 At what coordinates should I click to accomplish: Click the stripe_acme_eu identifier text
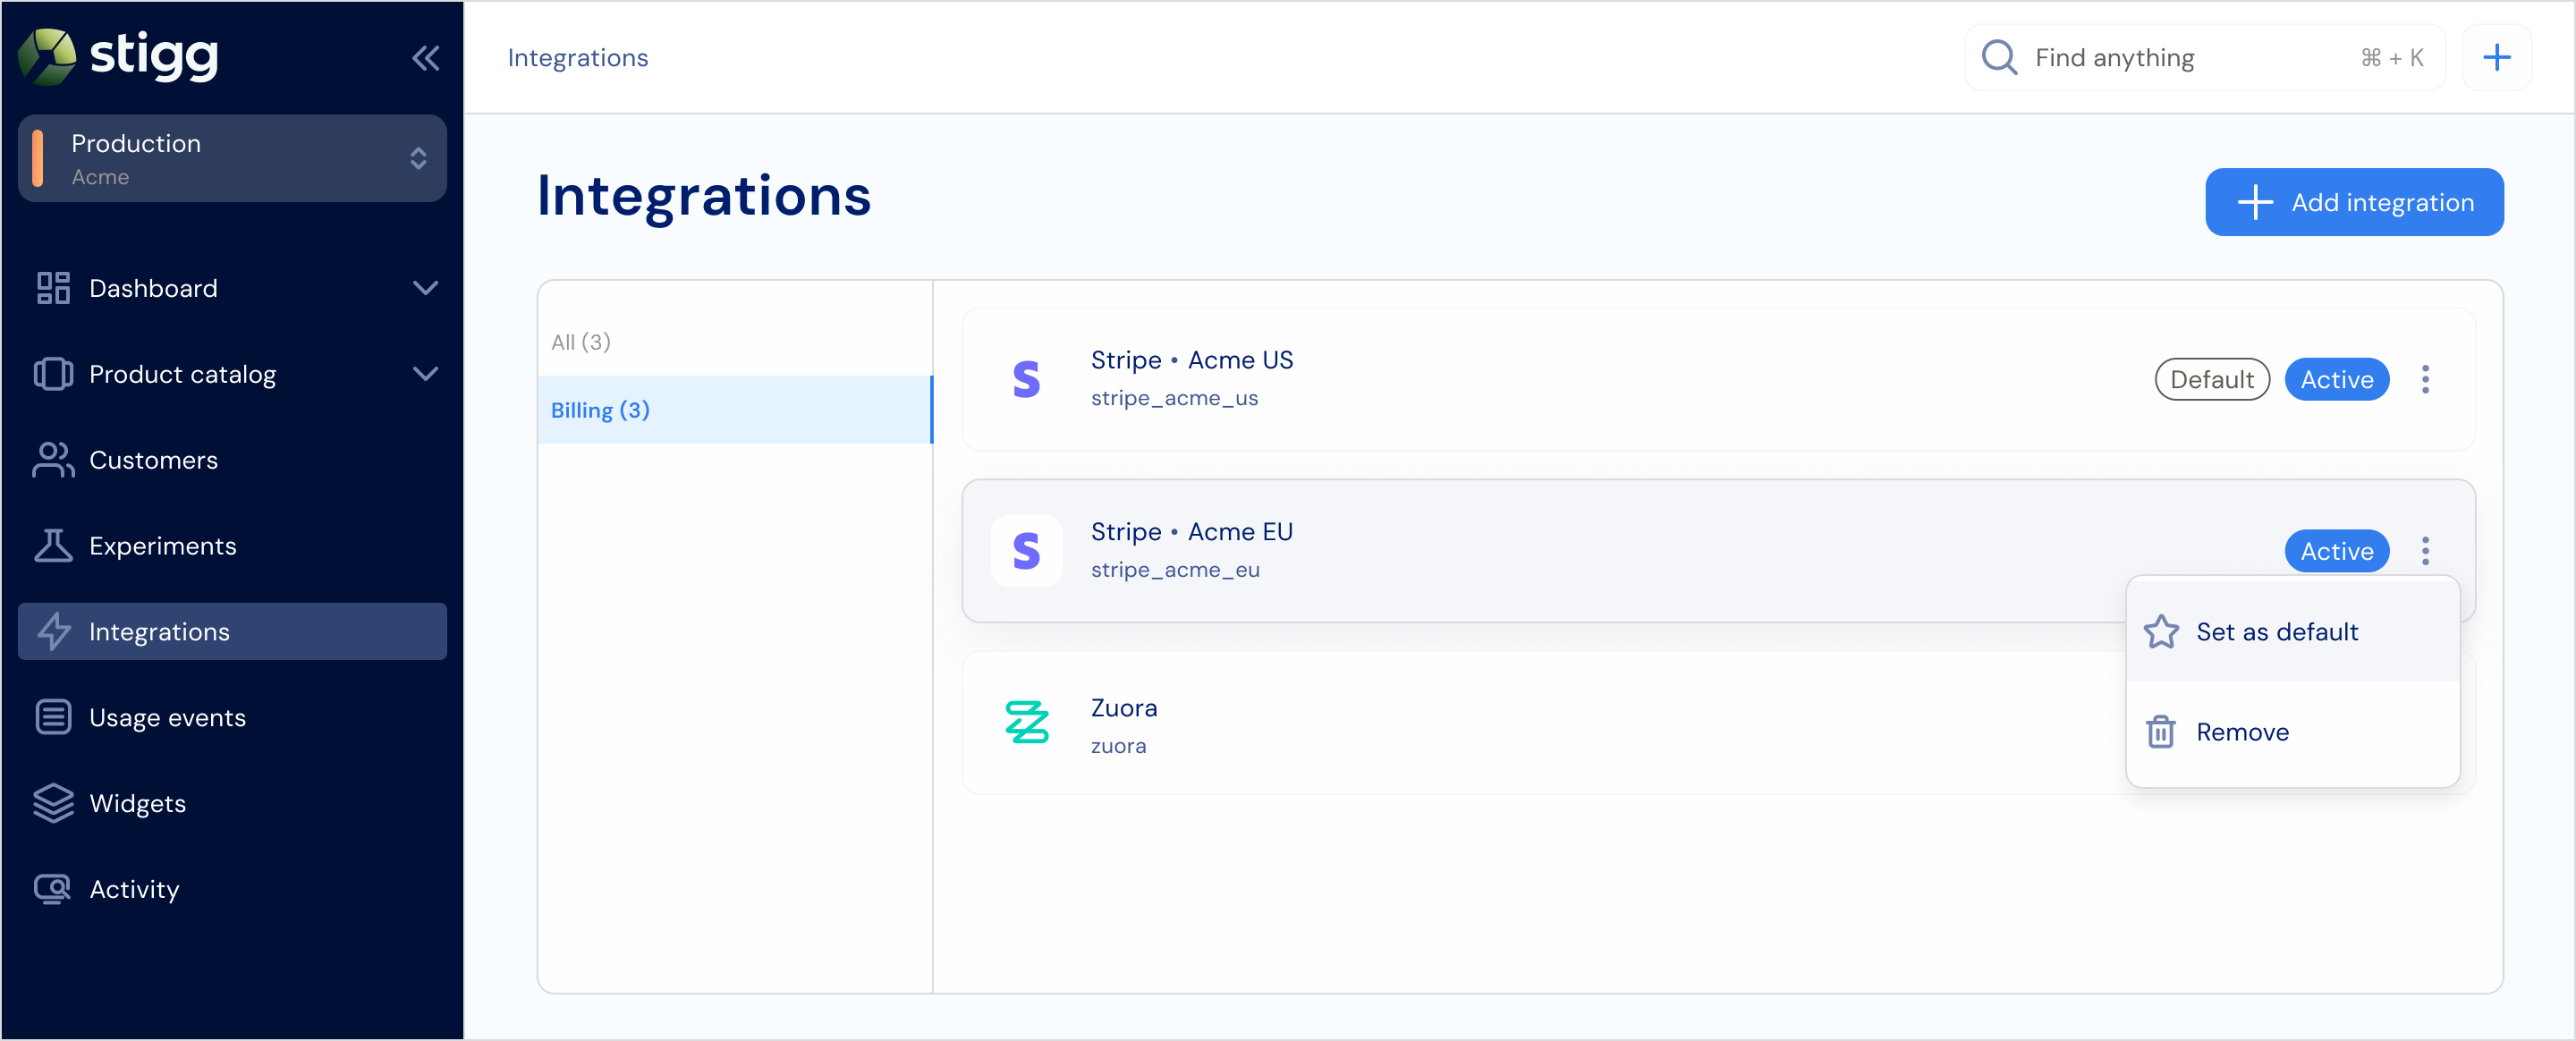1175,570
